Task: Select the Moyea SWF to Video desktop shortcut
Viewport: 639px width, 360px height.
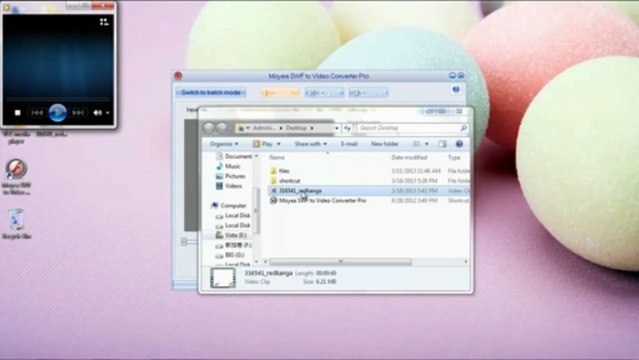Action: [16, 177]
